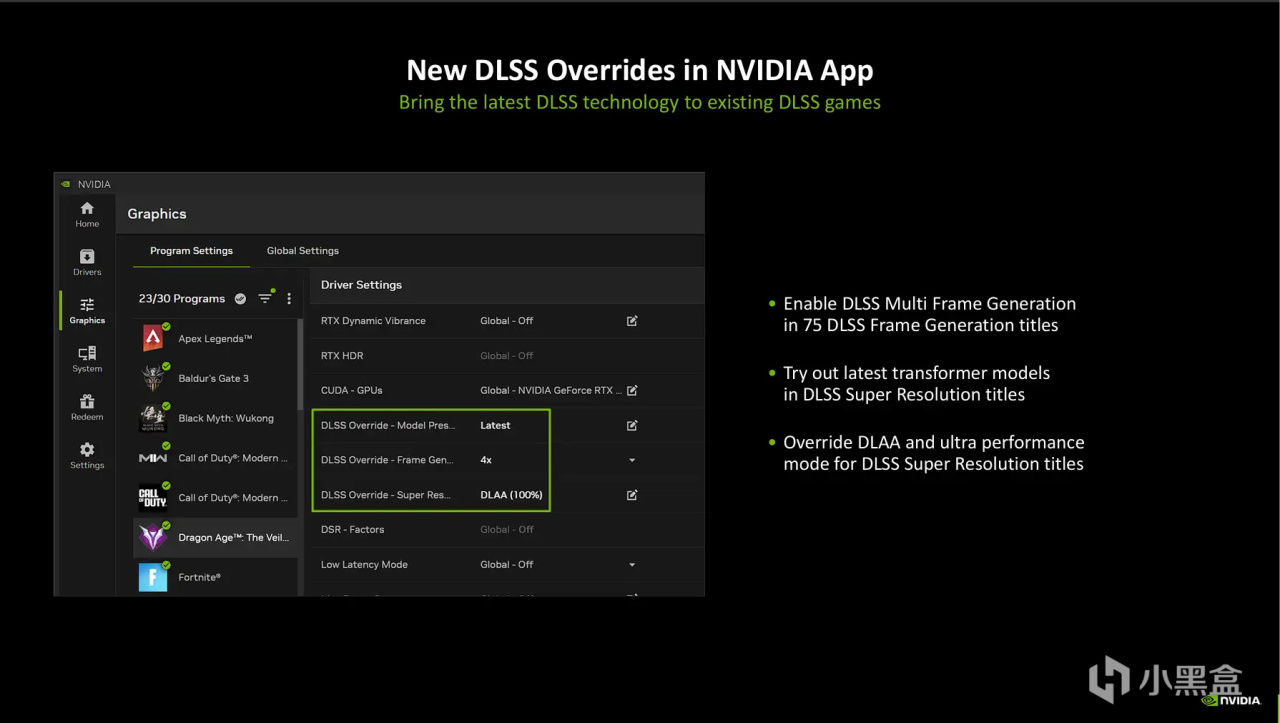This screenshot has width=1280, height=723.
Task: Click the RTX HDR setting label
Action: [342, 356]
